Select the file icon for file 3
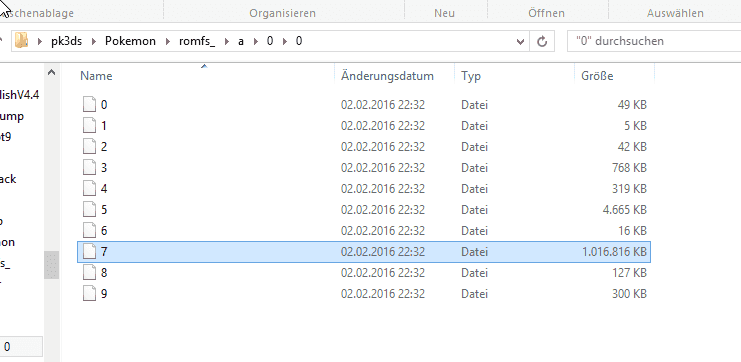Viewport: 741px width, 362px height. (x=89, y=168)
